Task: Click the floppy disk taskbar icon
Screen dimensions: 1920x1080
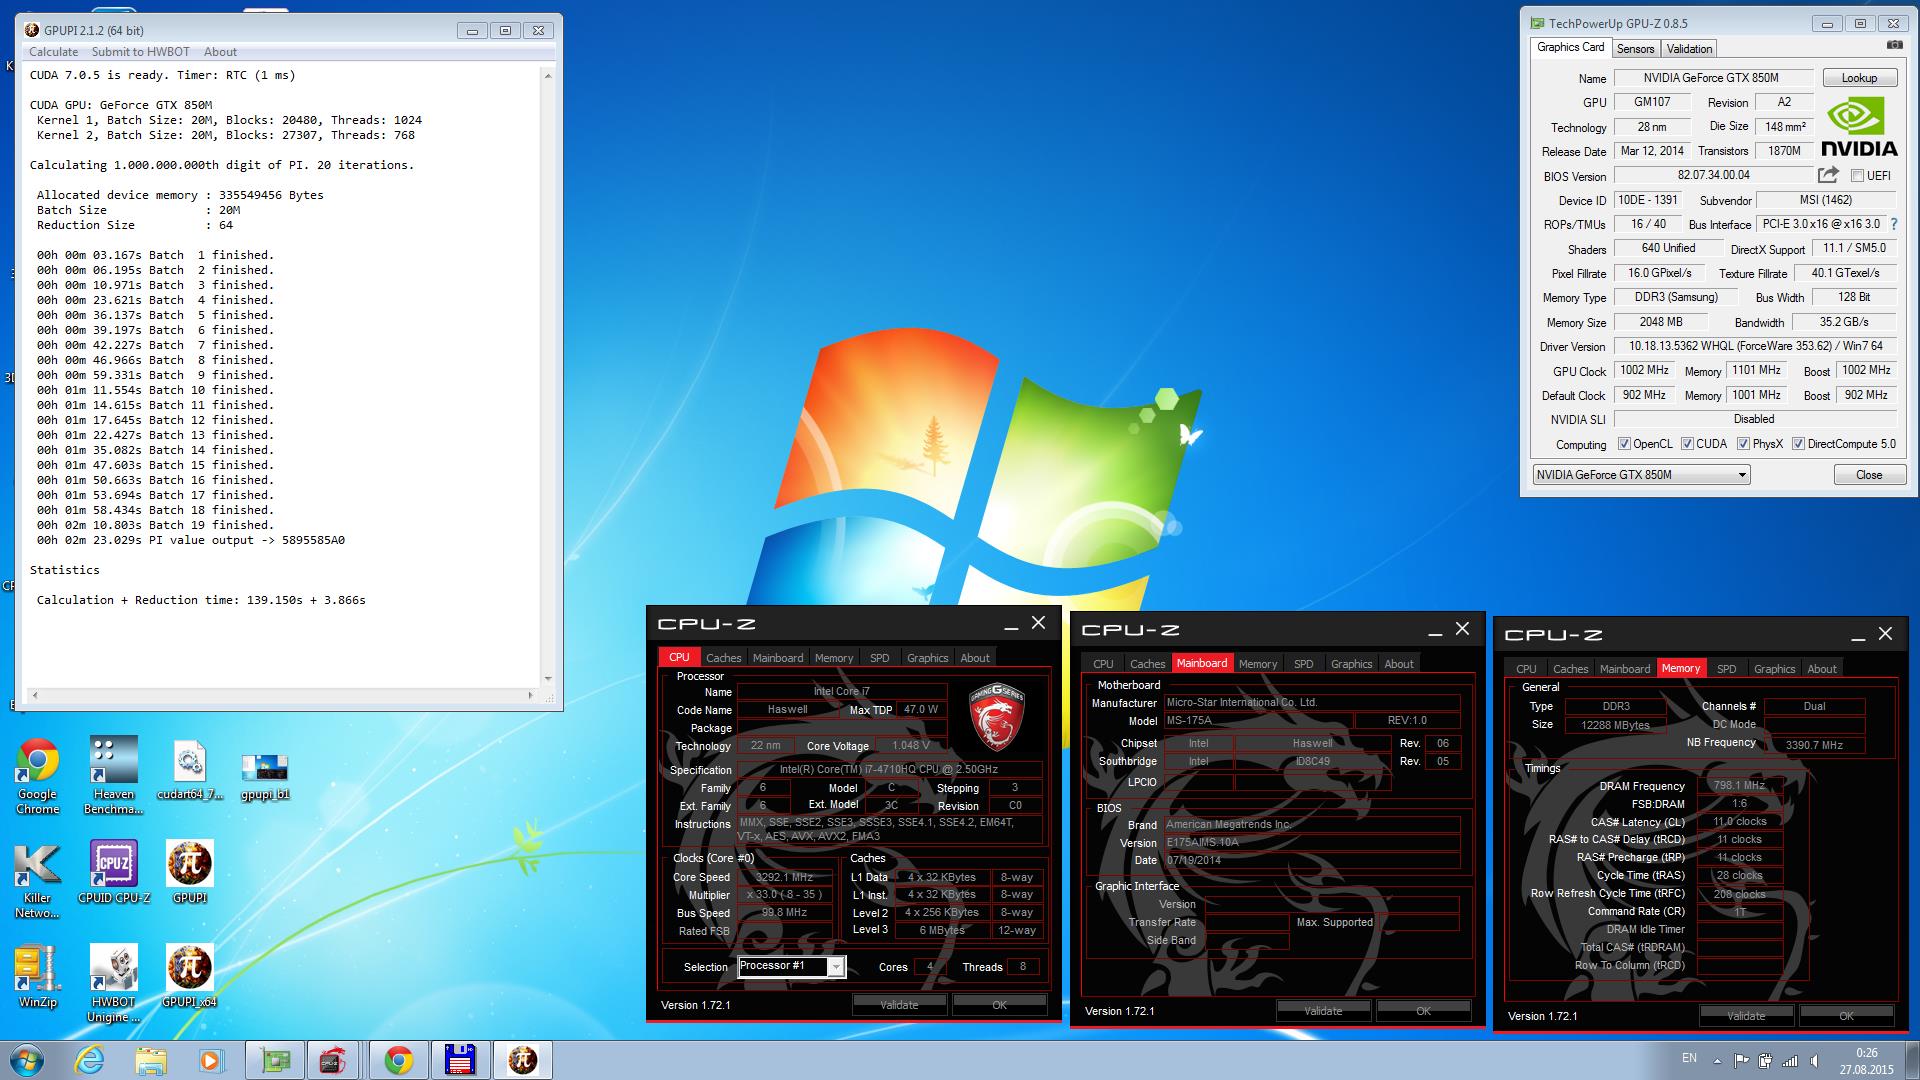Action: tap(460, 1060)
